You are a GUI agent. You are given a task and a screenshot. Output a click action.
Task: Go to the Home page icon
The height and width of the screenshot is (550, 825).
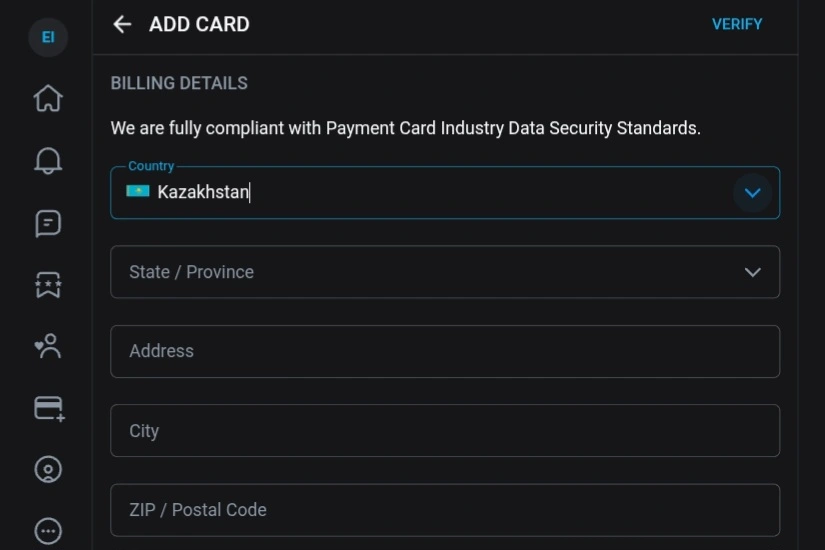click(x=47, y=99)
